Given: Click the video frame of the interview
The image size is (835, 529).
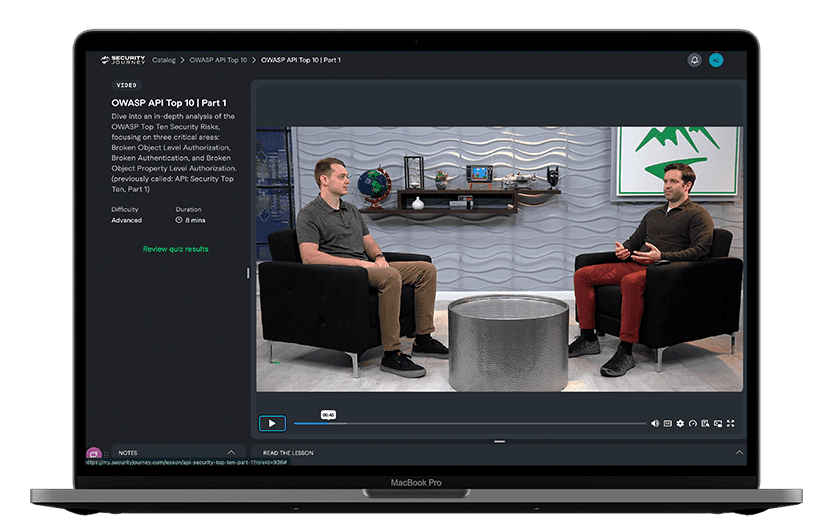Looking at the screenshot, I should tap(500, 259).
